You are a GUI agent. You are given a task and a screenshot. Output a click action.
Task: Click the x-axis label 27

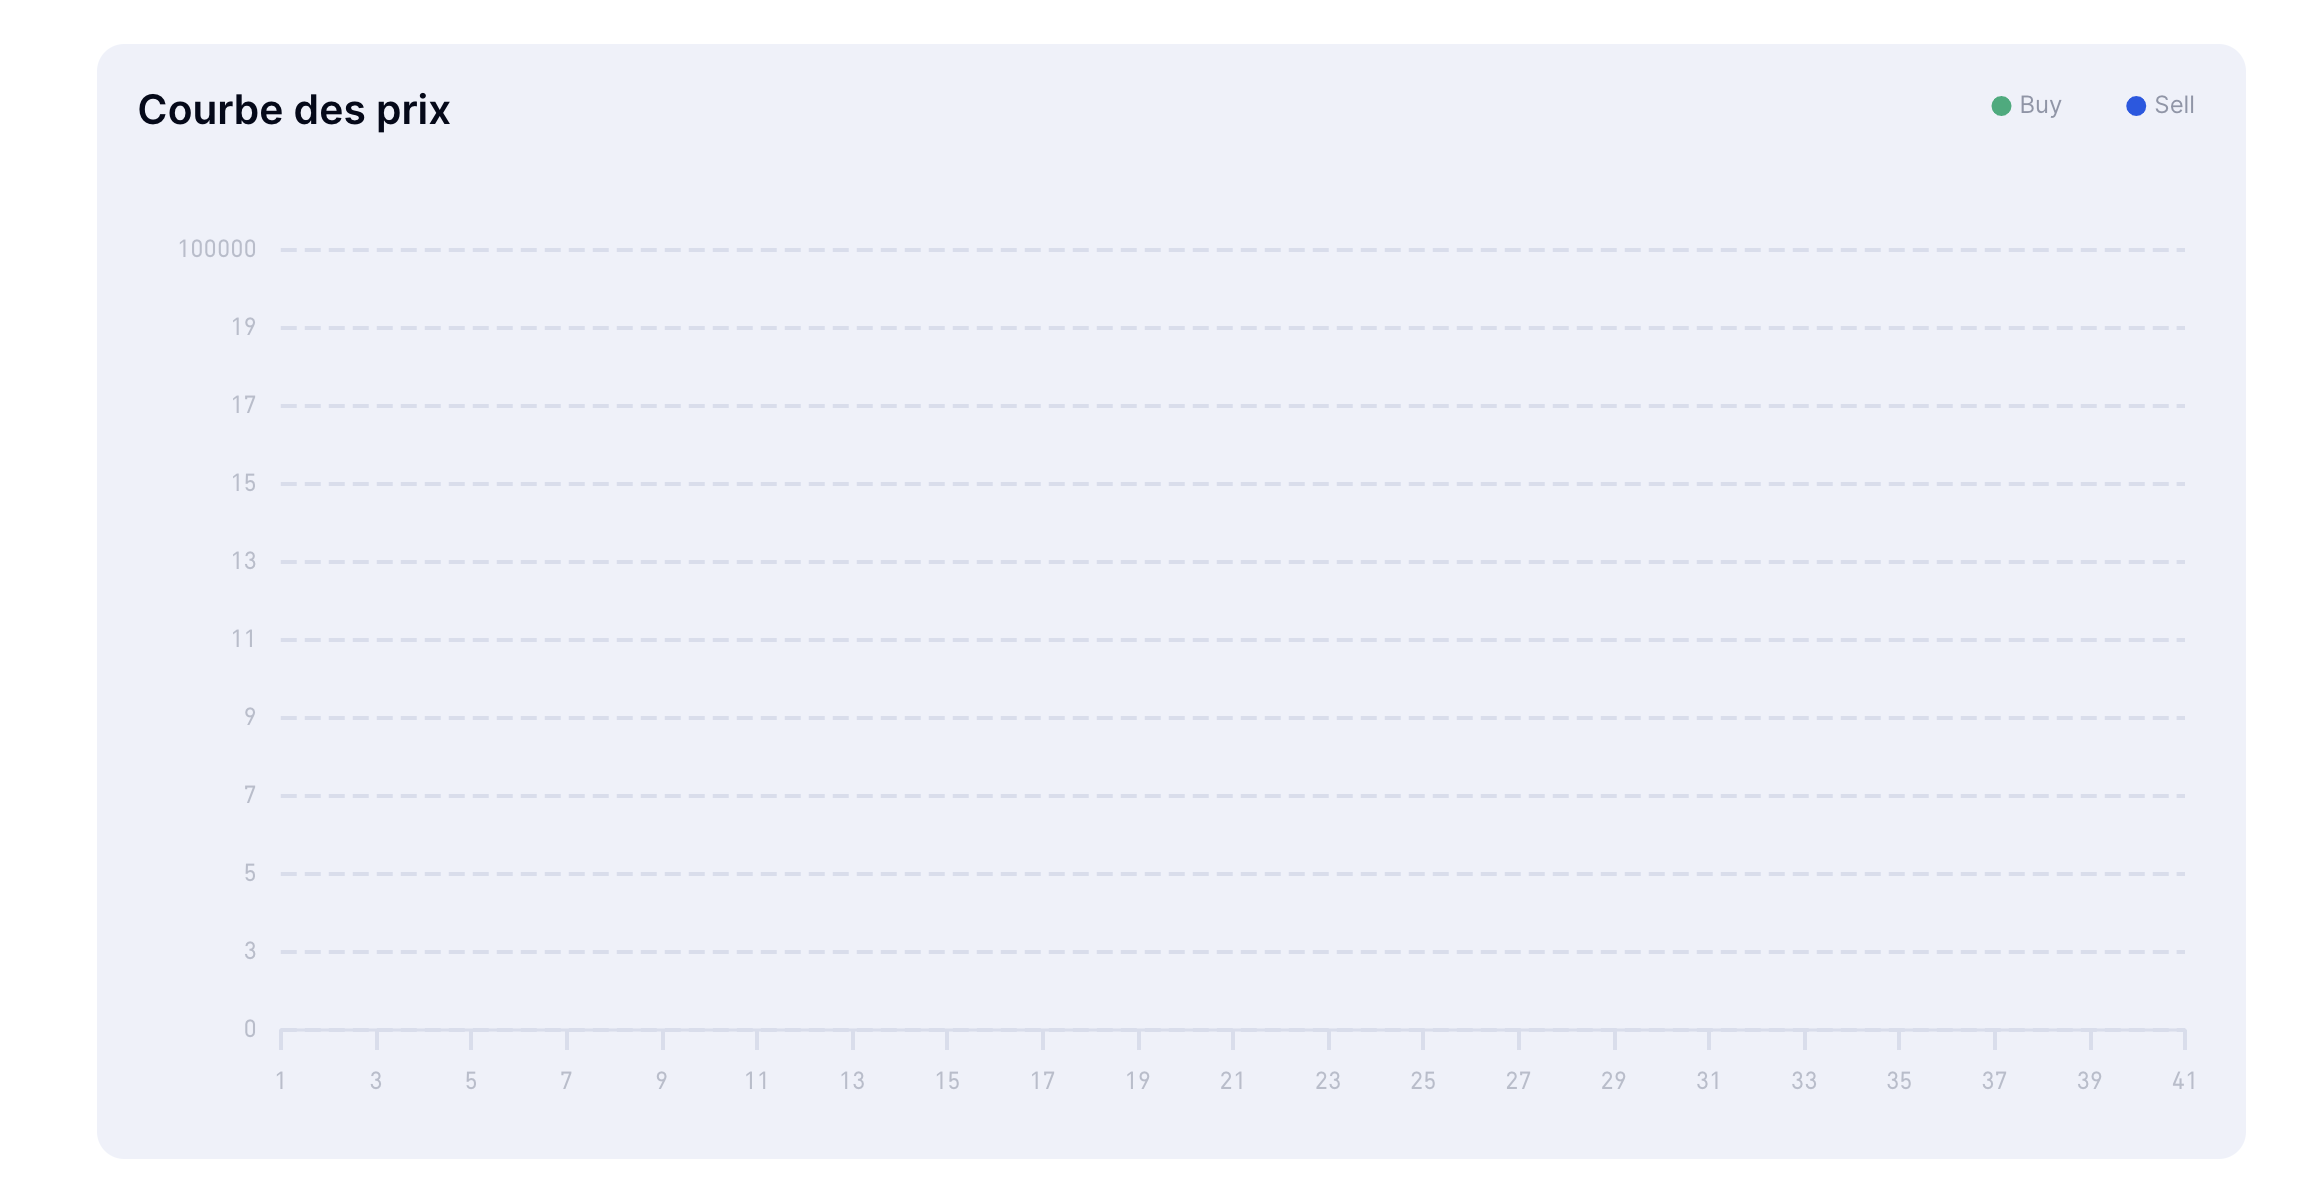[x=1518, y=1081]
